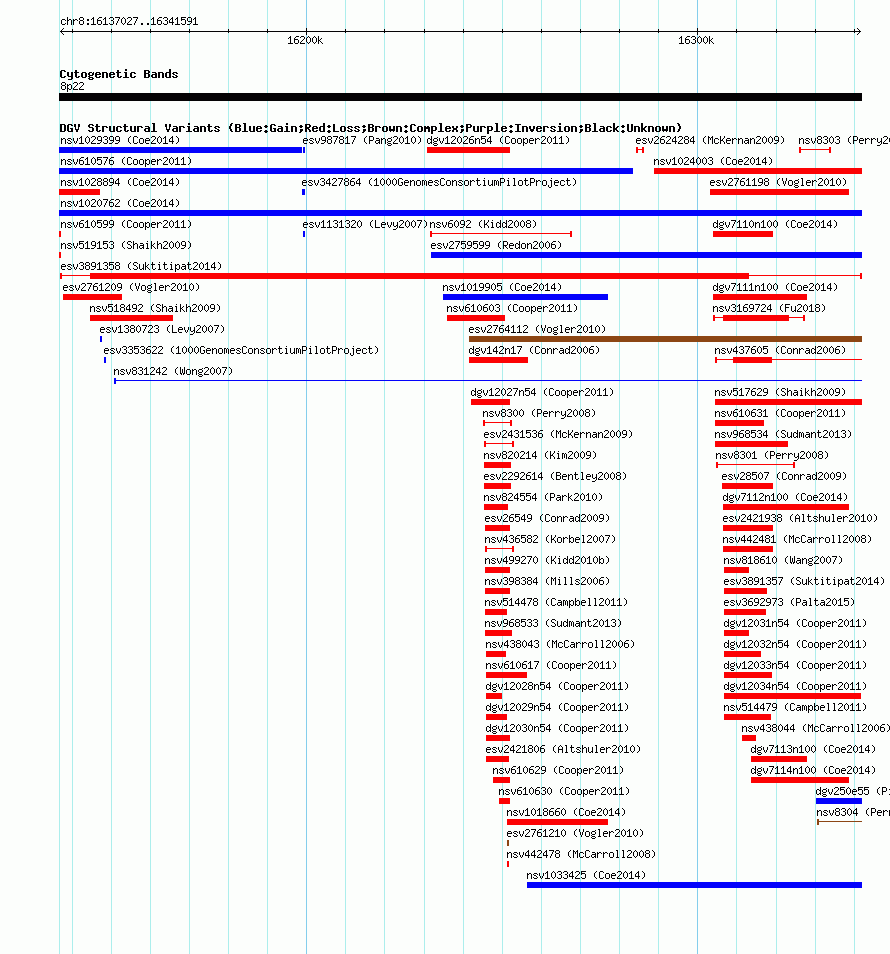
Task: Click esv3692973 (Palta2015) label
Action: [789, 602]
